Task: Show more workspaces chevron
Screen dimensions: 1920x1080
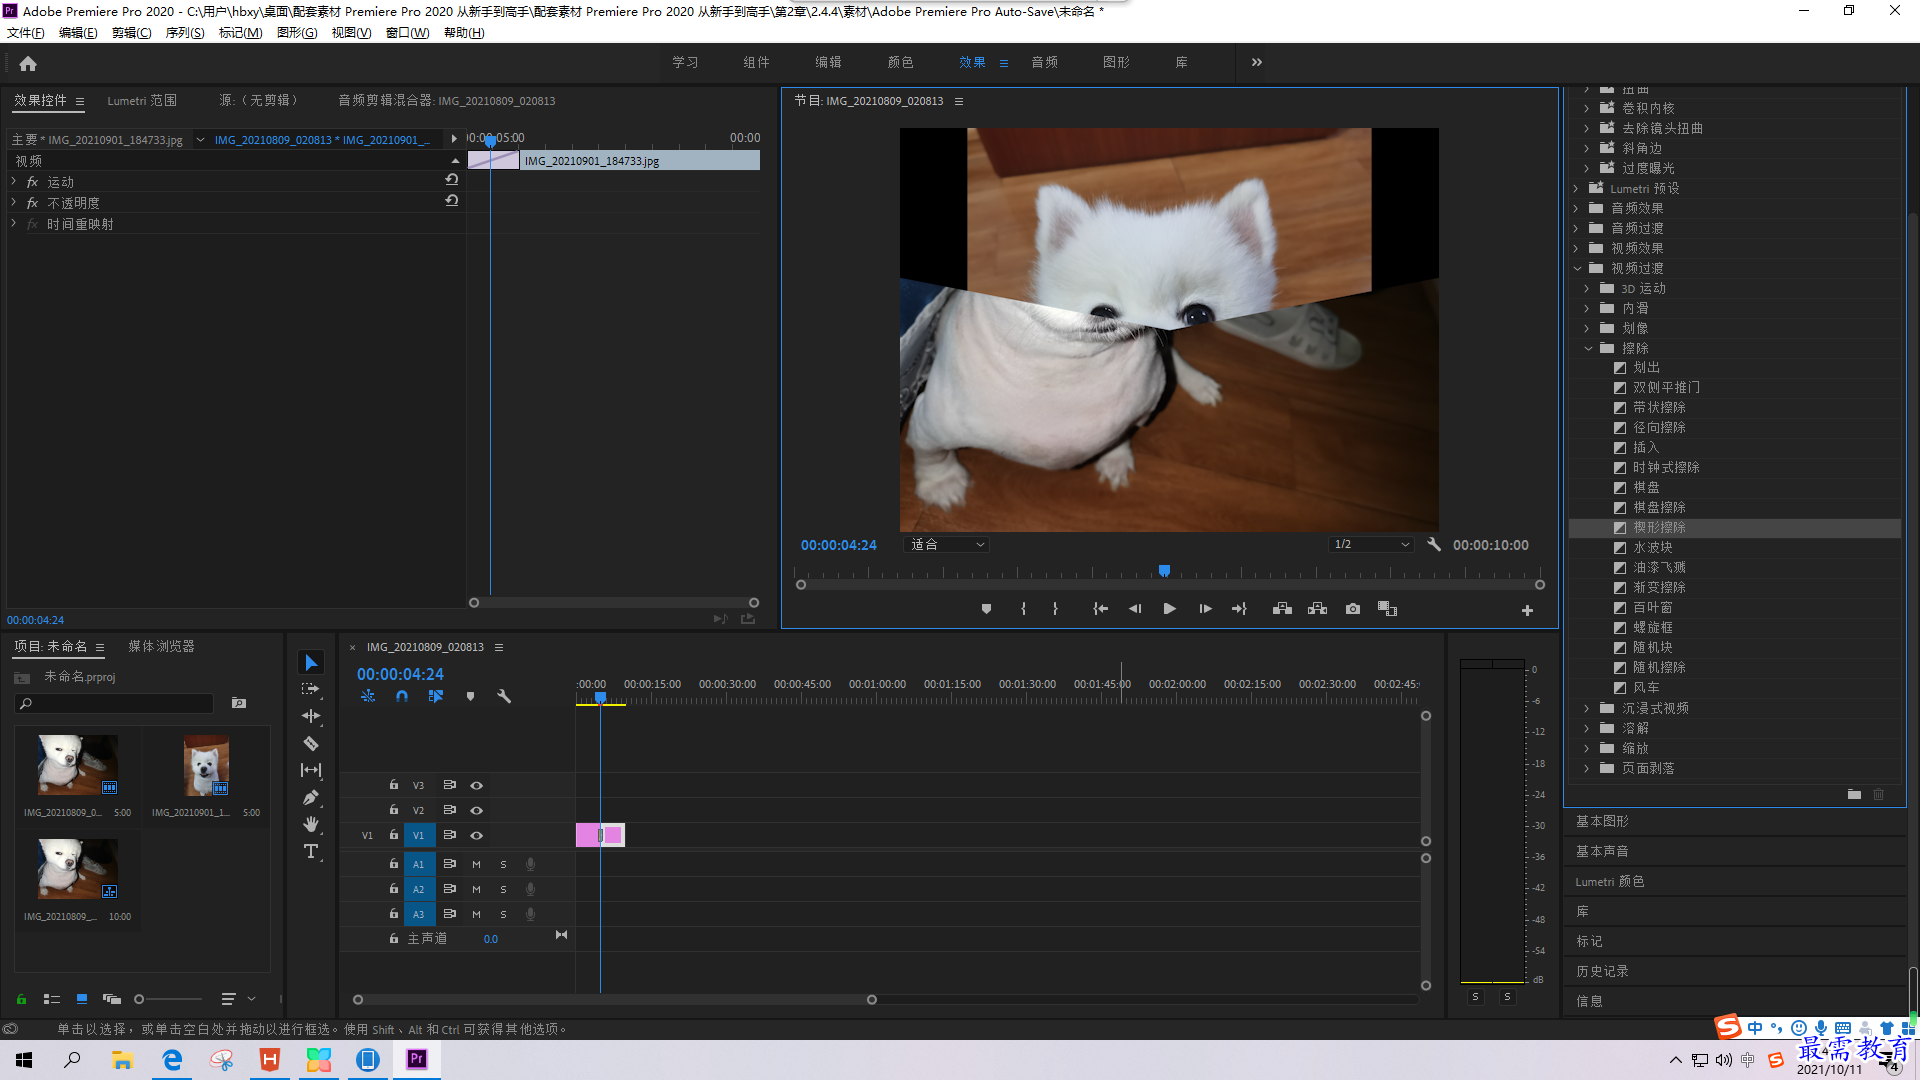Action: click(x=1257, y=62)
